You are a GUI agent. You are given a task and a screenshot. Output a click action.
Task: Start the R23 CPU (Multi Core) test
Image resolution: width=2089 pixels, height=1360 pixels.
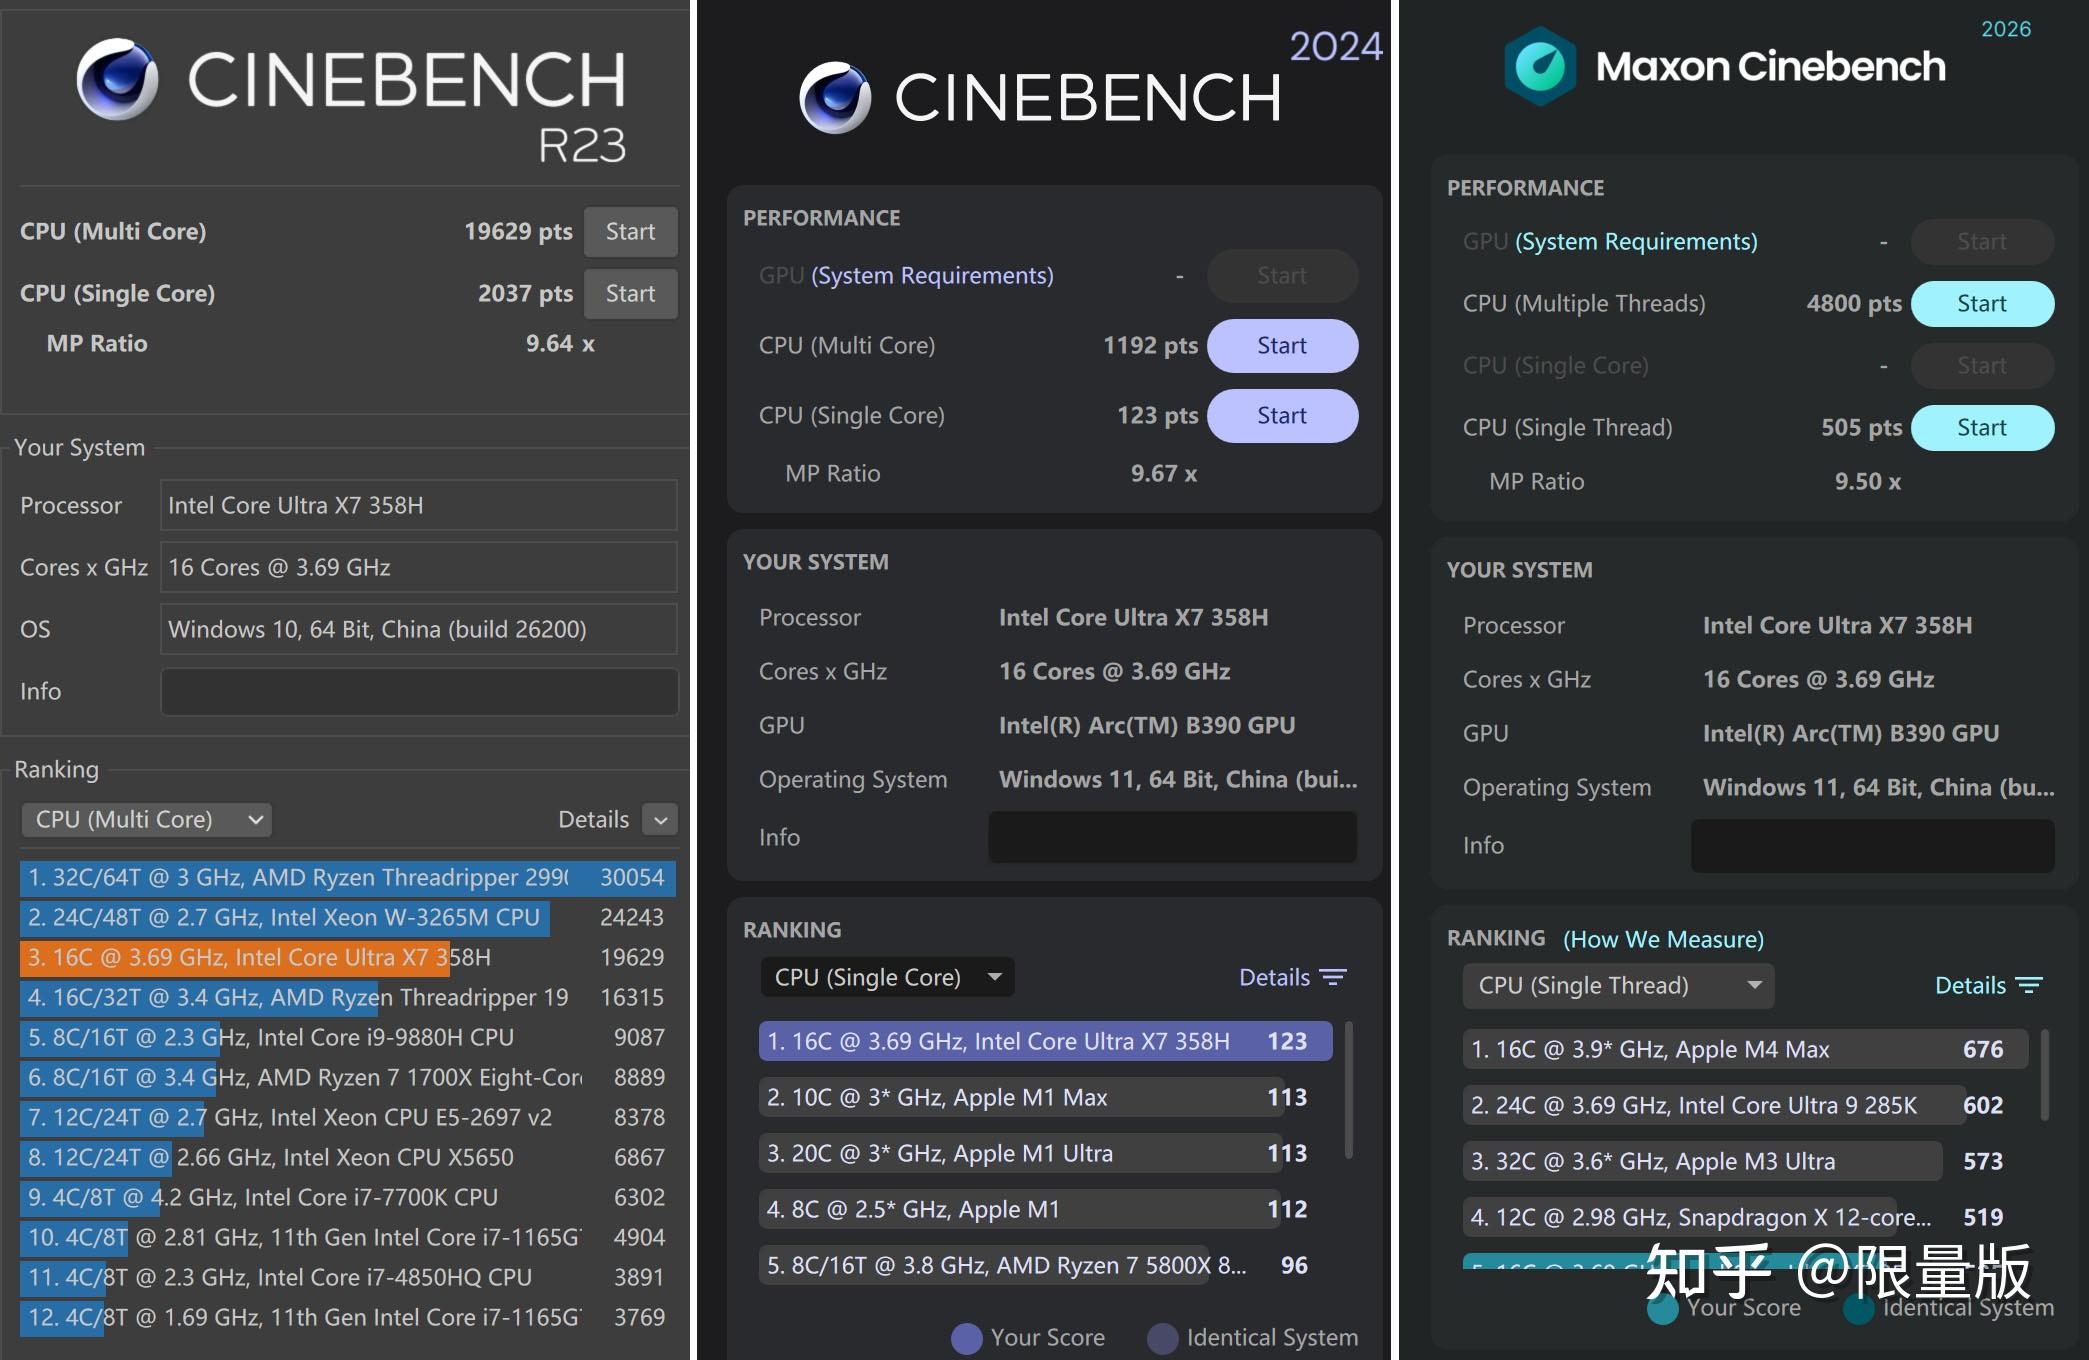[630, 232]
